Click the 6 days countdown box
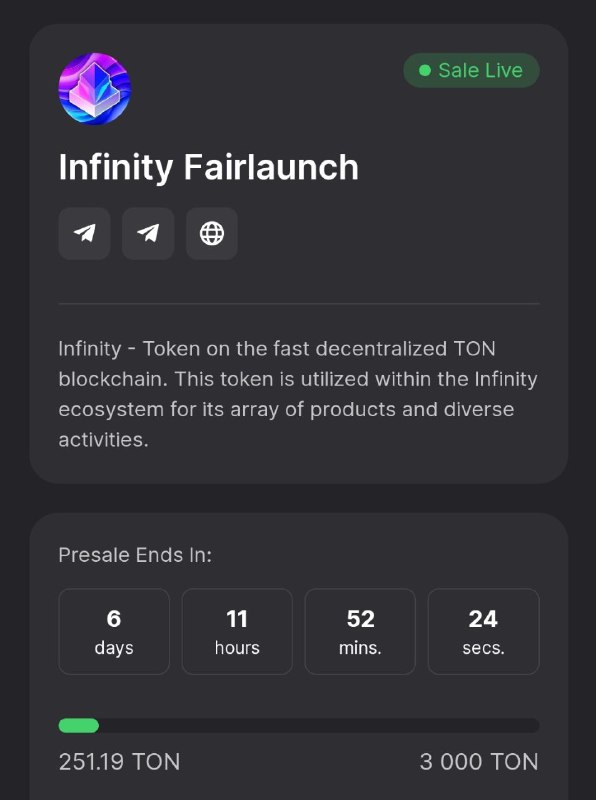 coord(114,632)
